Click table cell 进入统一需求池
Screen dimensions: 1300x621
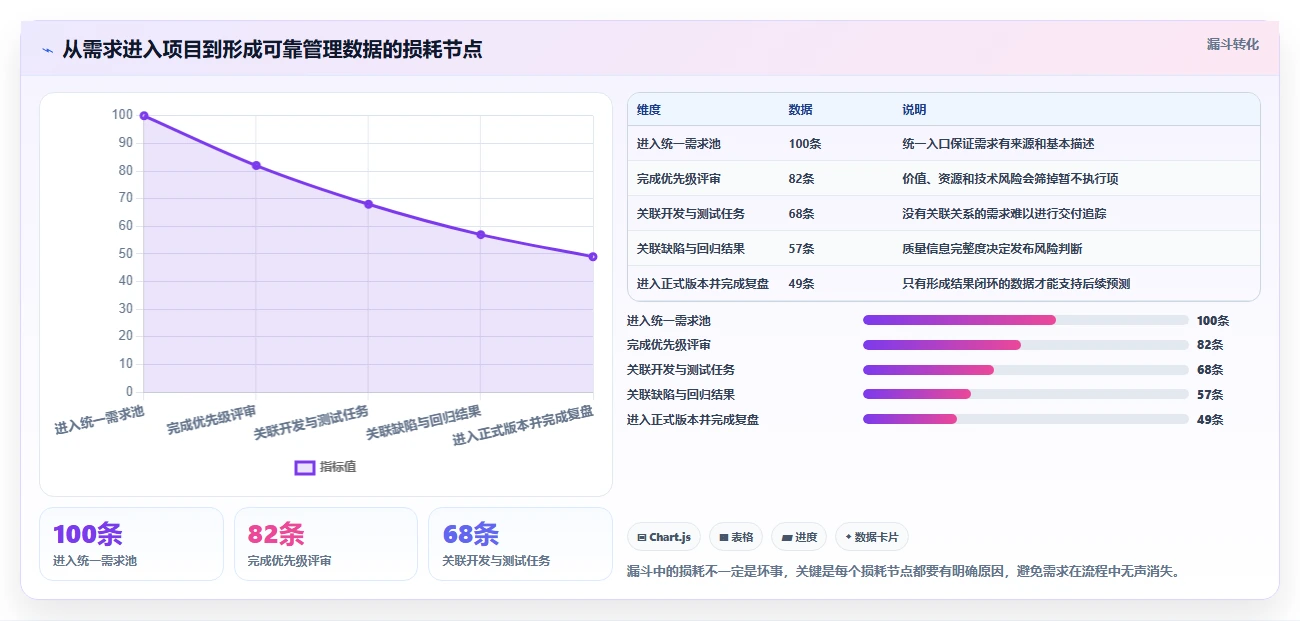point(678,144)
